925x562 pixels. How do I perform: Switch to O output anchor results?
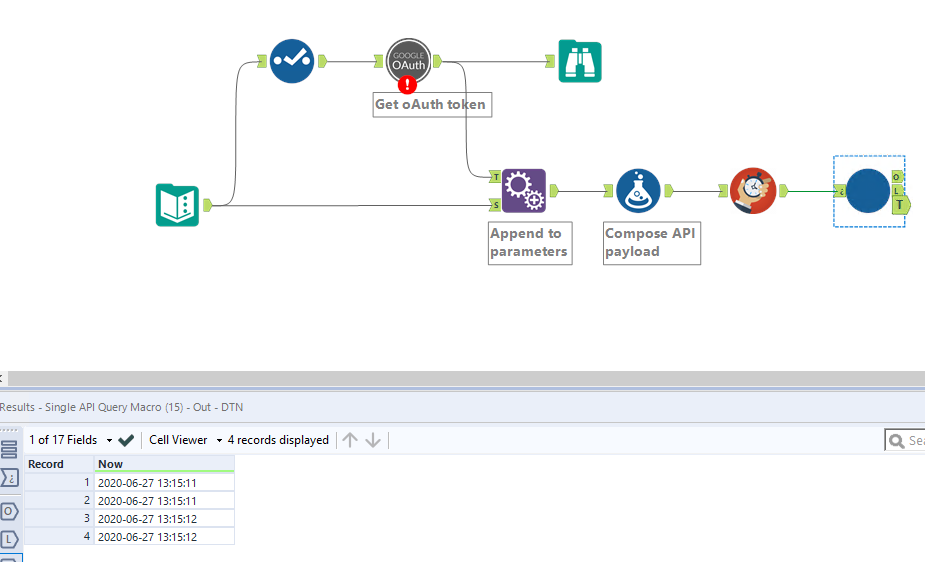click(x=9, y=511)
